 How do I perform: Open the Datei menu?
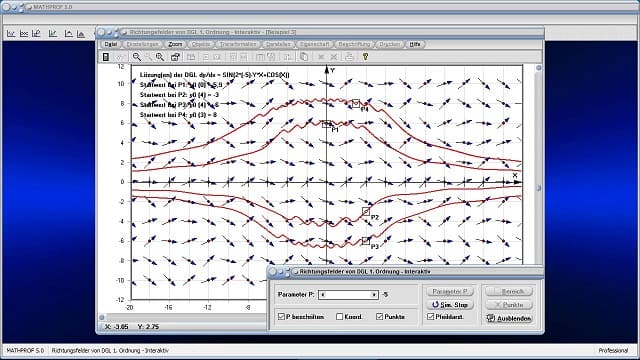(x=111, y=44)
